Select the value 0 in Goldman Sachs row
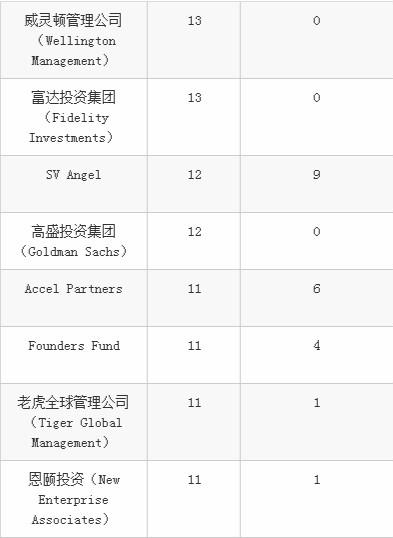 pos(316,232)
